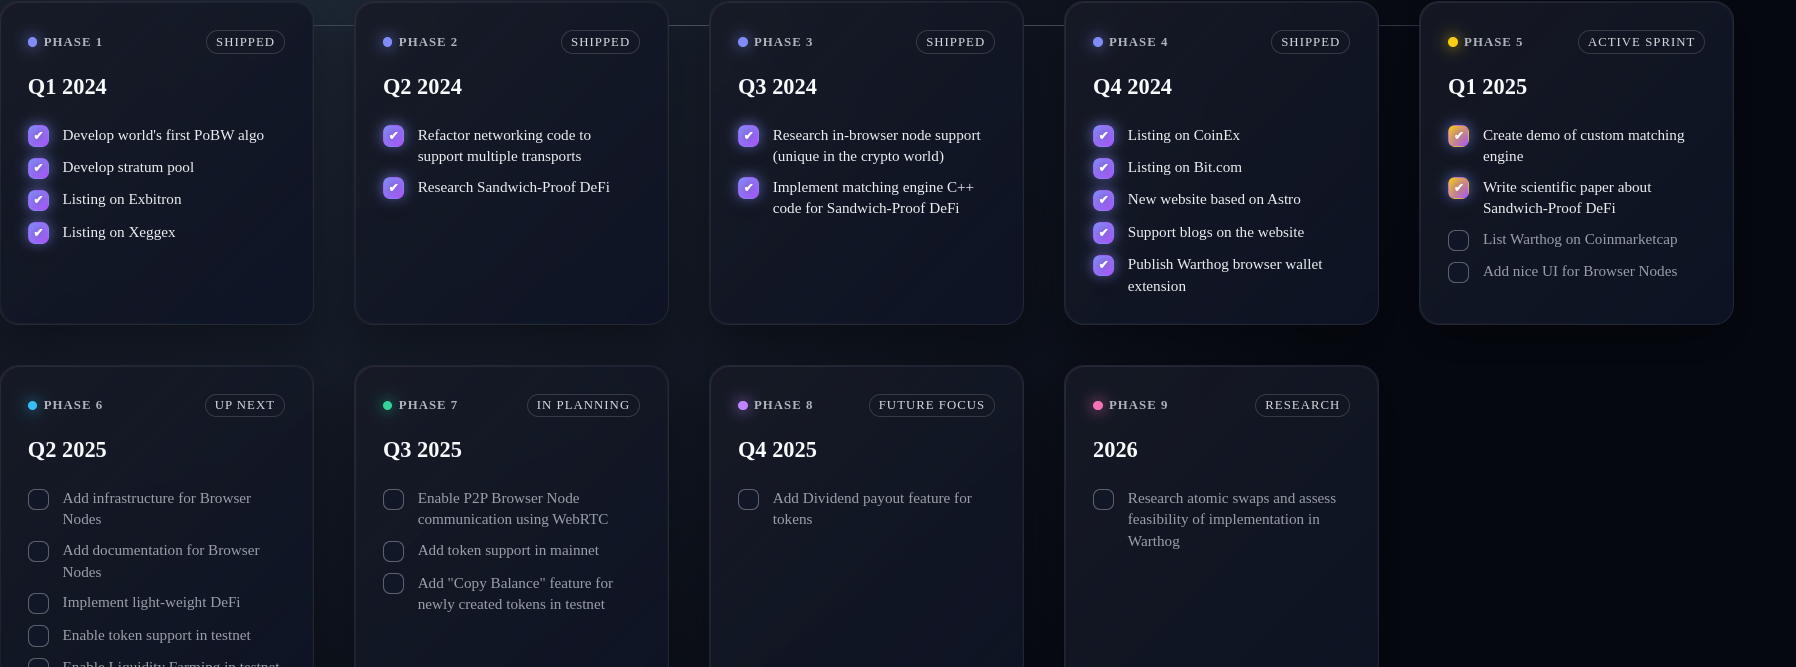The height and width of the screenshot is (667, 1796).
Task: Toggle checkbox for List Warthog on Coinmarketcap
Action: coord(1459,241)
